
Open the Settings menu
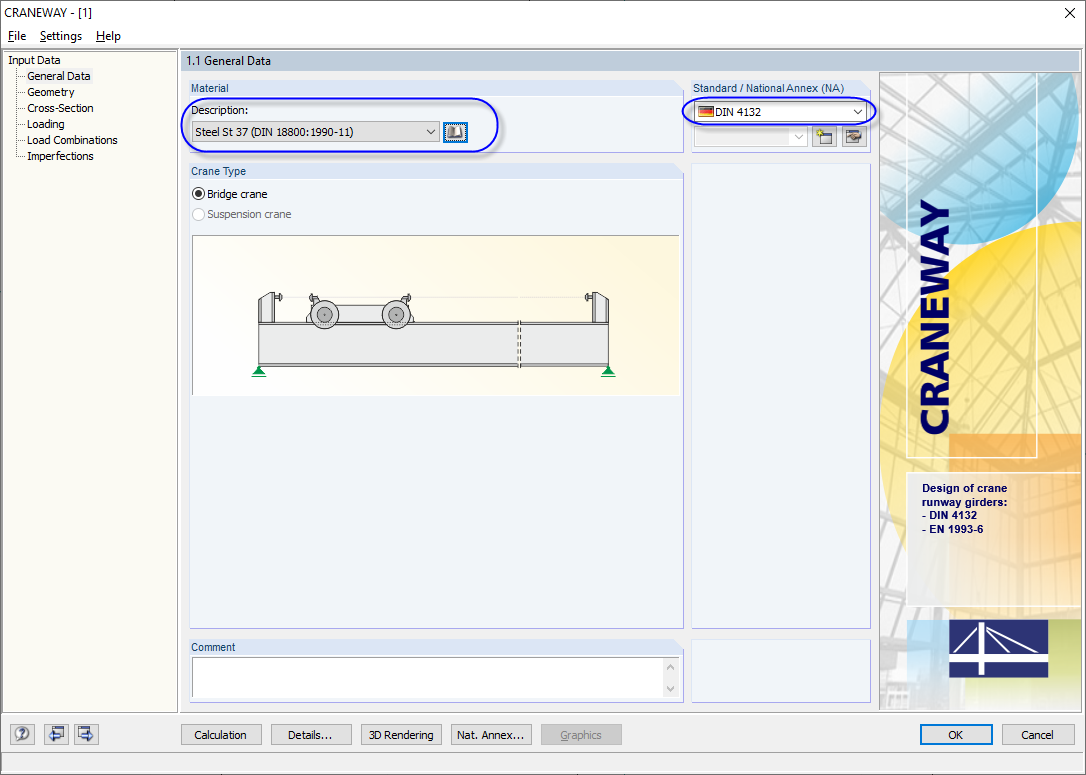pos(60,36)
